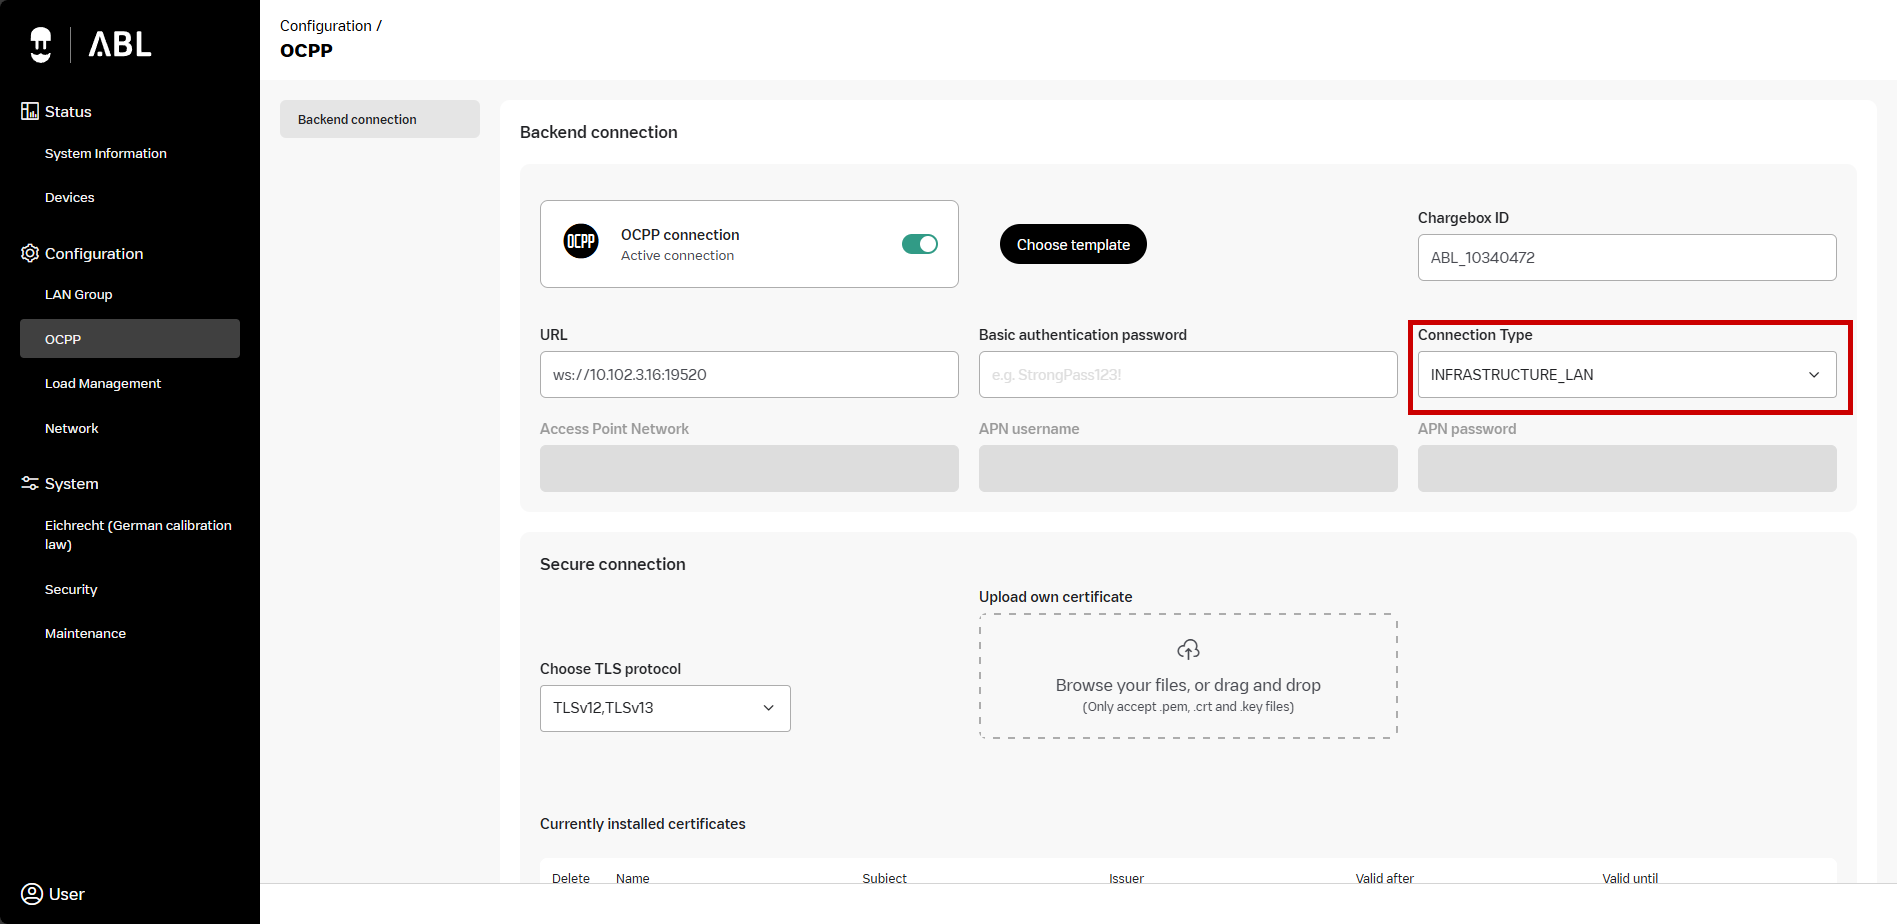This screenshot has height=924, width=1897.
Task: Expand the Choose TLS protocol dropdown
Action: (665, 708)
